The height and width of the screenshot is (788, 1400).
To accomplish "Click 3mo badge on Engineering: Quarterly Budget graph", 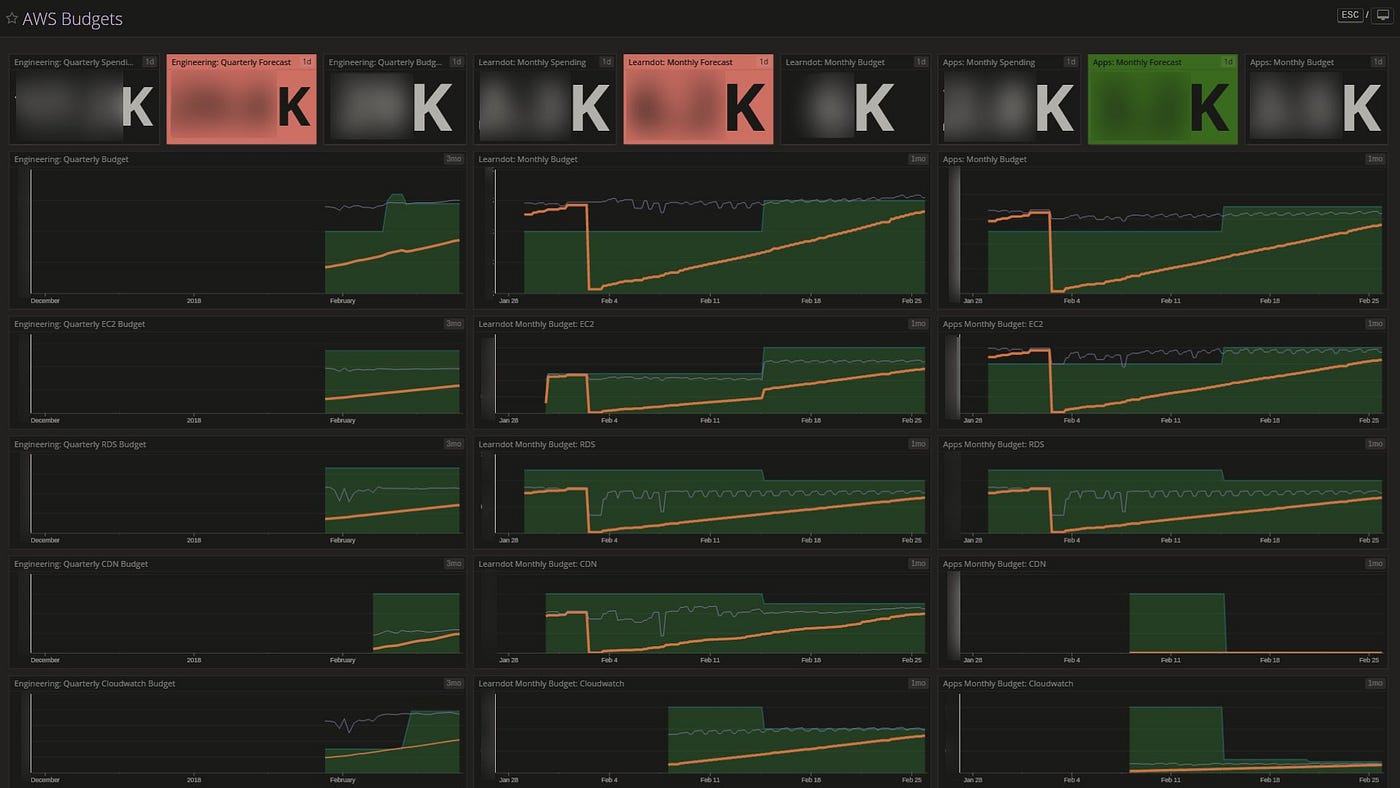I will click(x=453, y=159).
